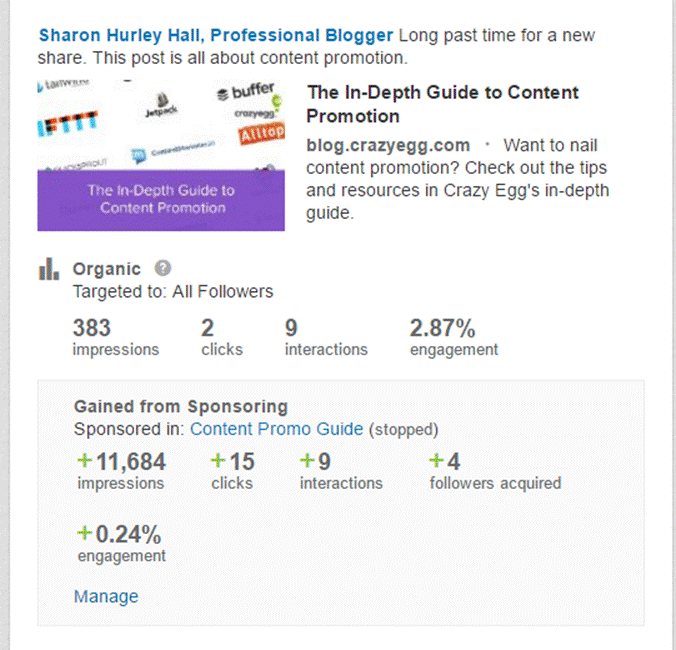Click the Manage link for the sponsored update
Viewport: 676px width, 650px height.
[106, 597]
